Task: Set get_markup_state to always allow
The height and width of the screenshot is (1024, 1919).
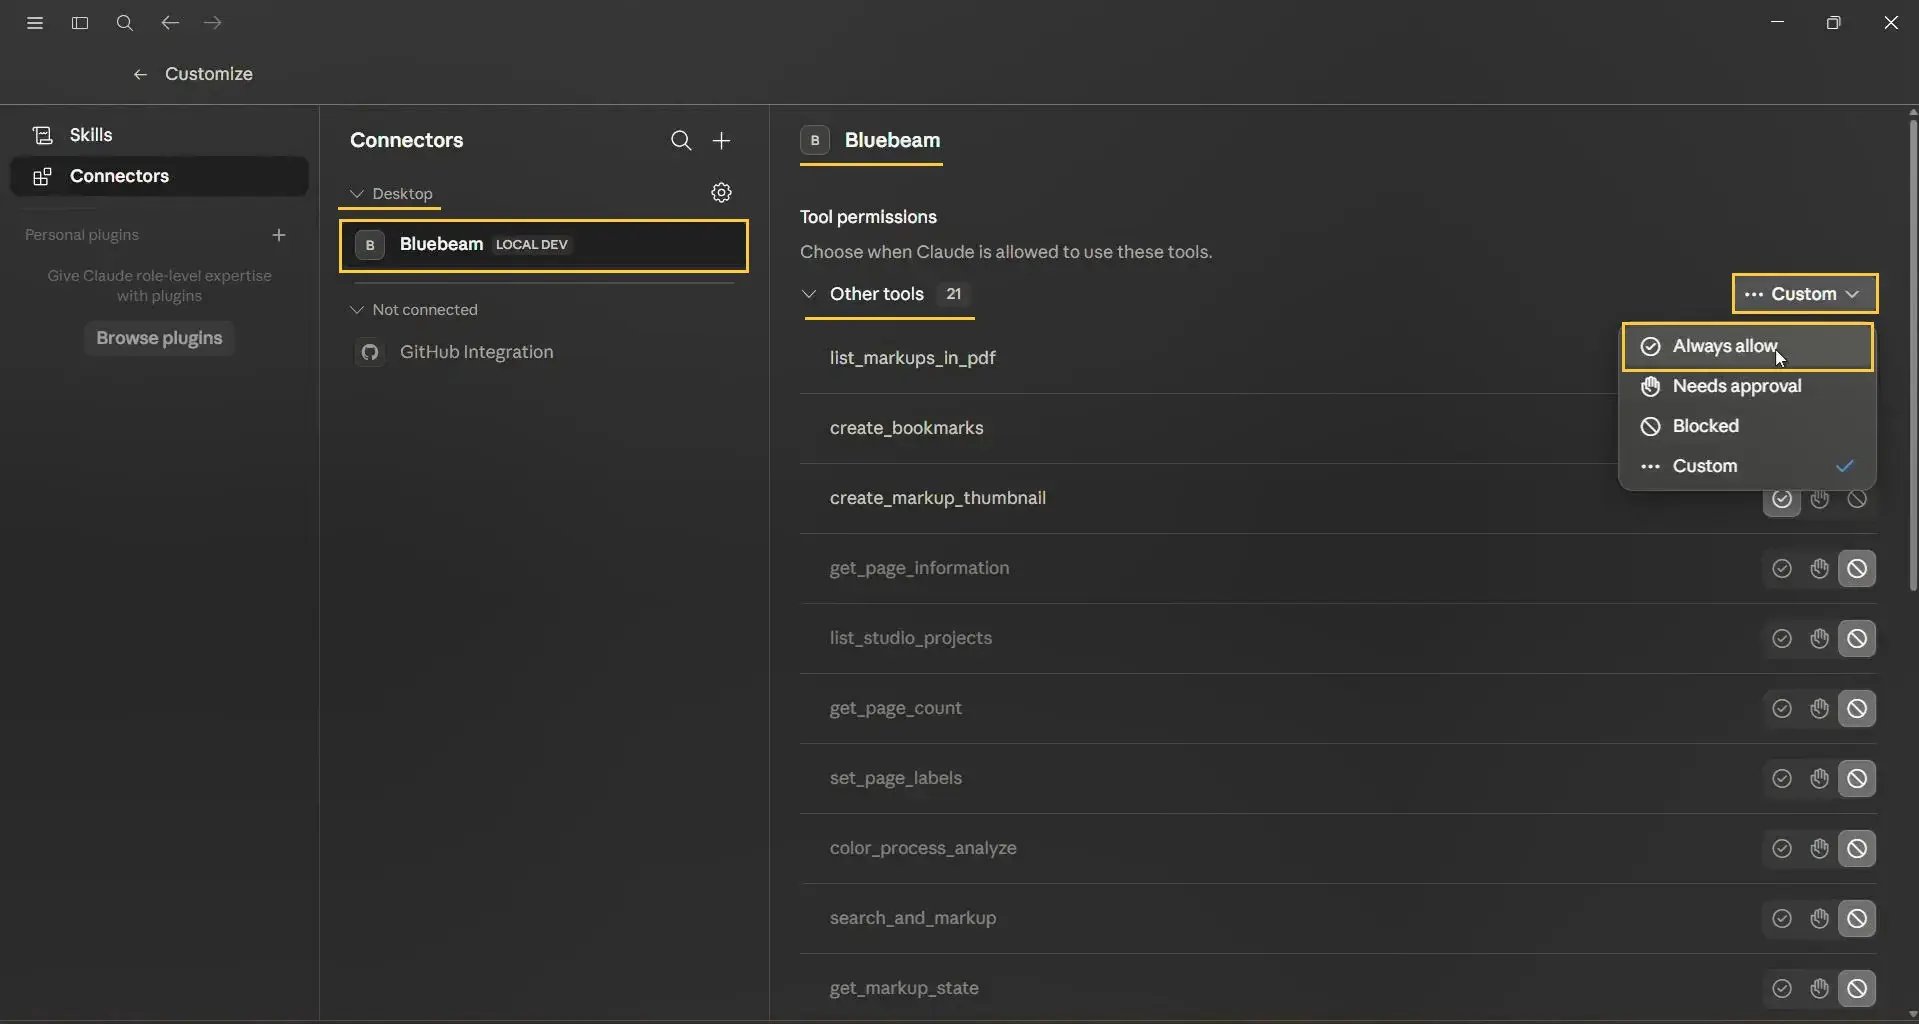Action: tap(1782, 989)
